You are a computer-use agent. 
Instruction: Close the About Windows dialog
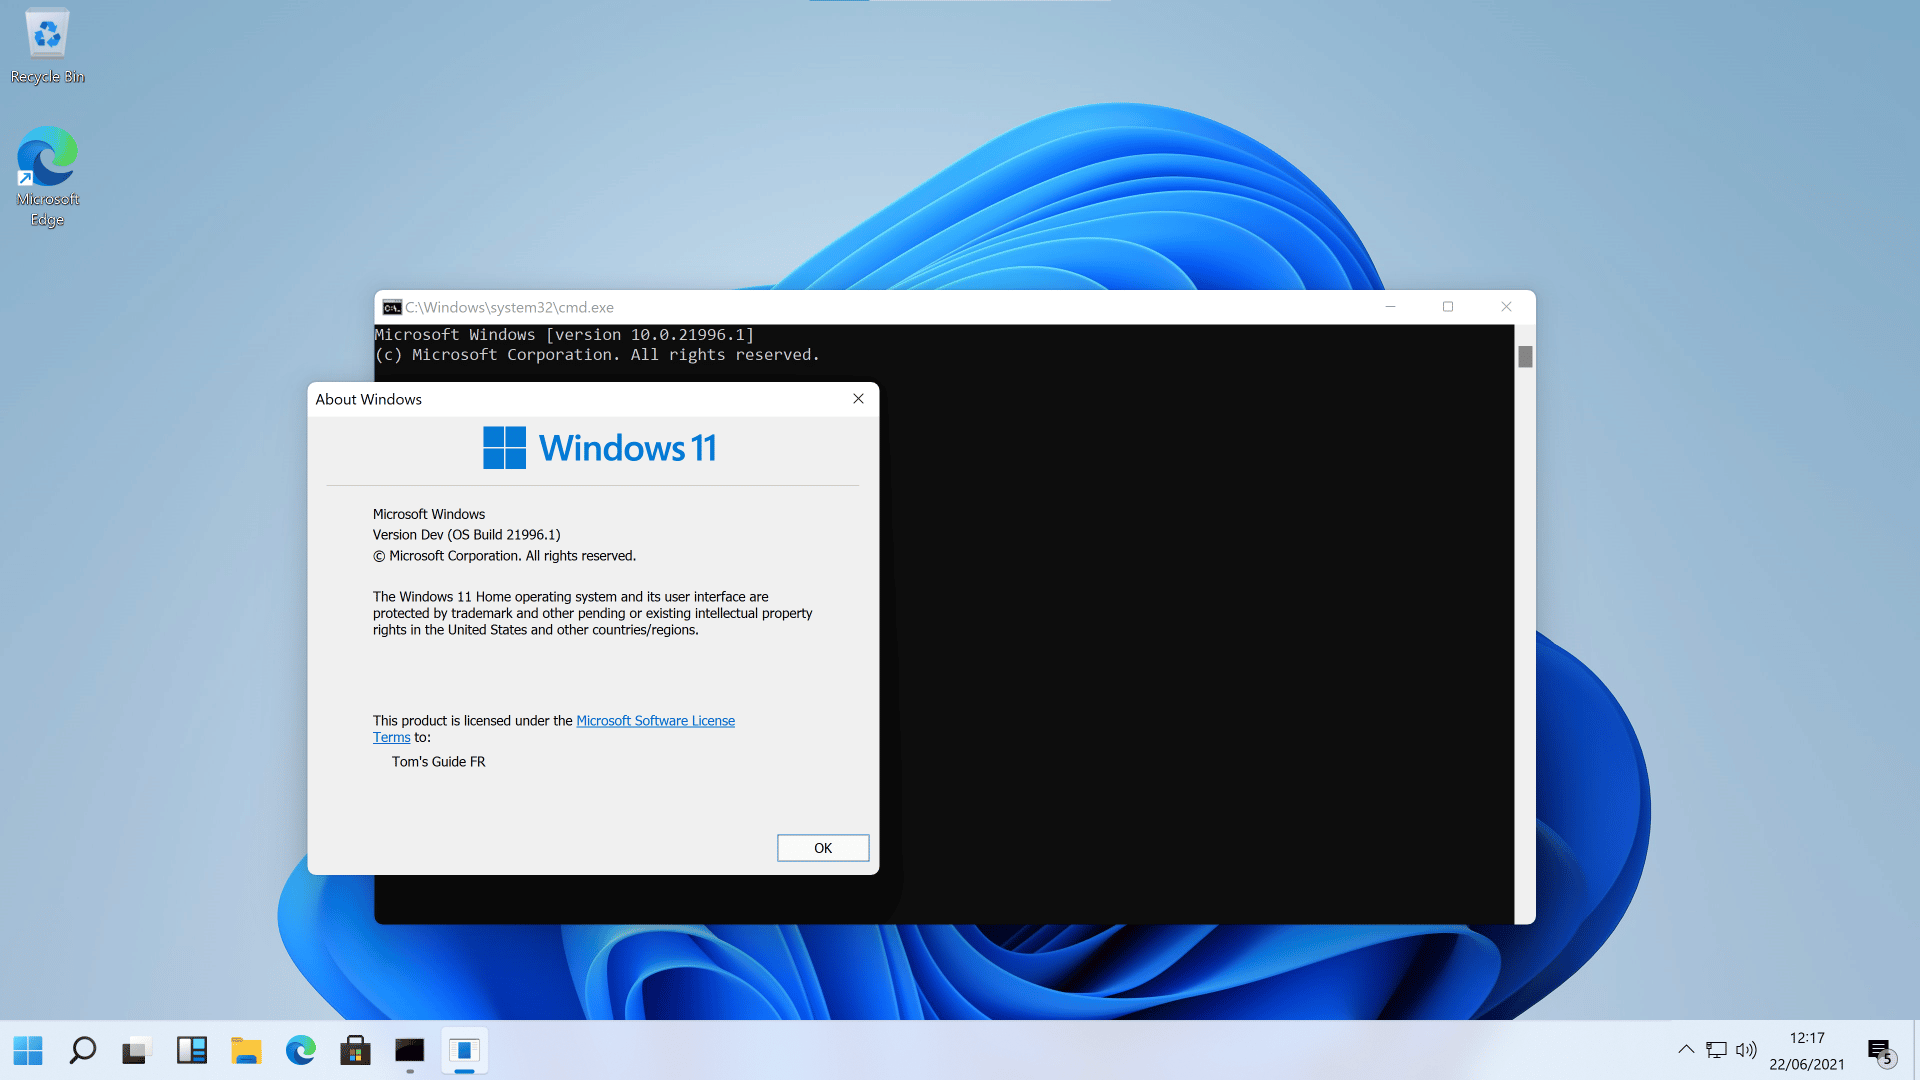(x=858, y=398)
